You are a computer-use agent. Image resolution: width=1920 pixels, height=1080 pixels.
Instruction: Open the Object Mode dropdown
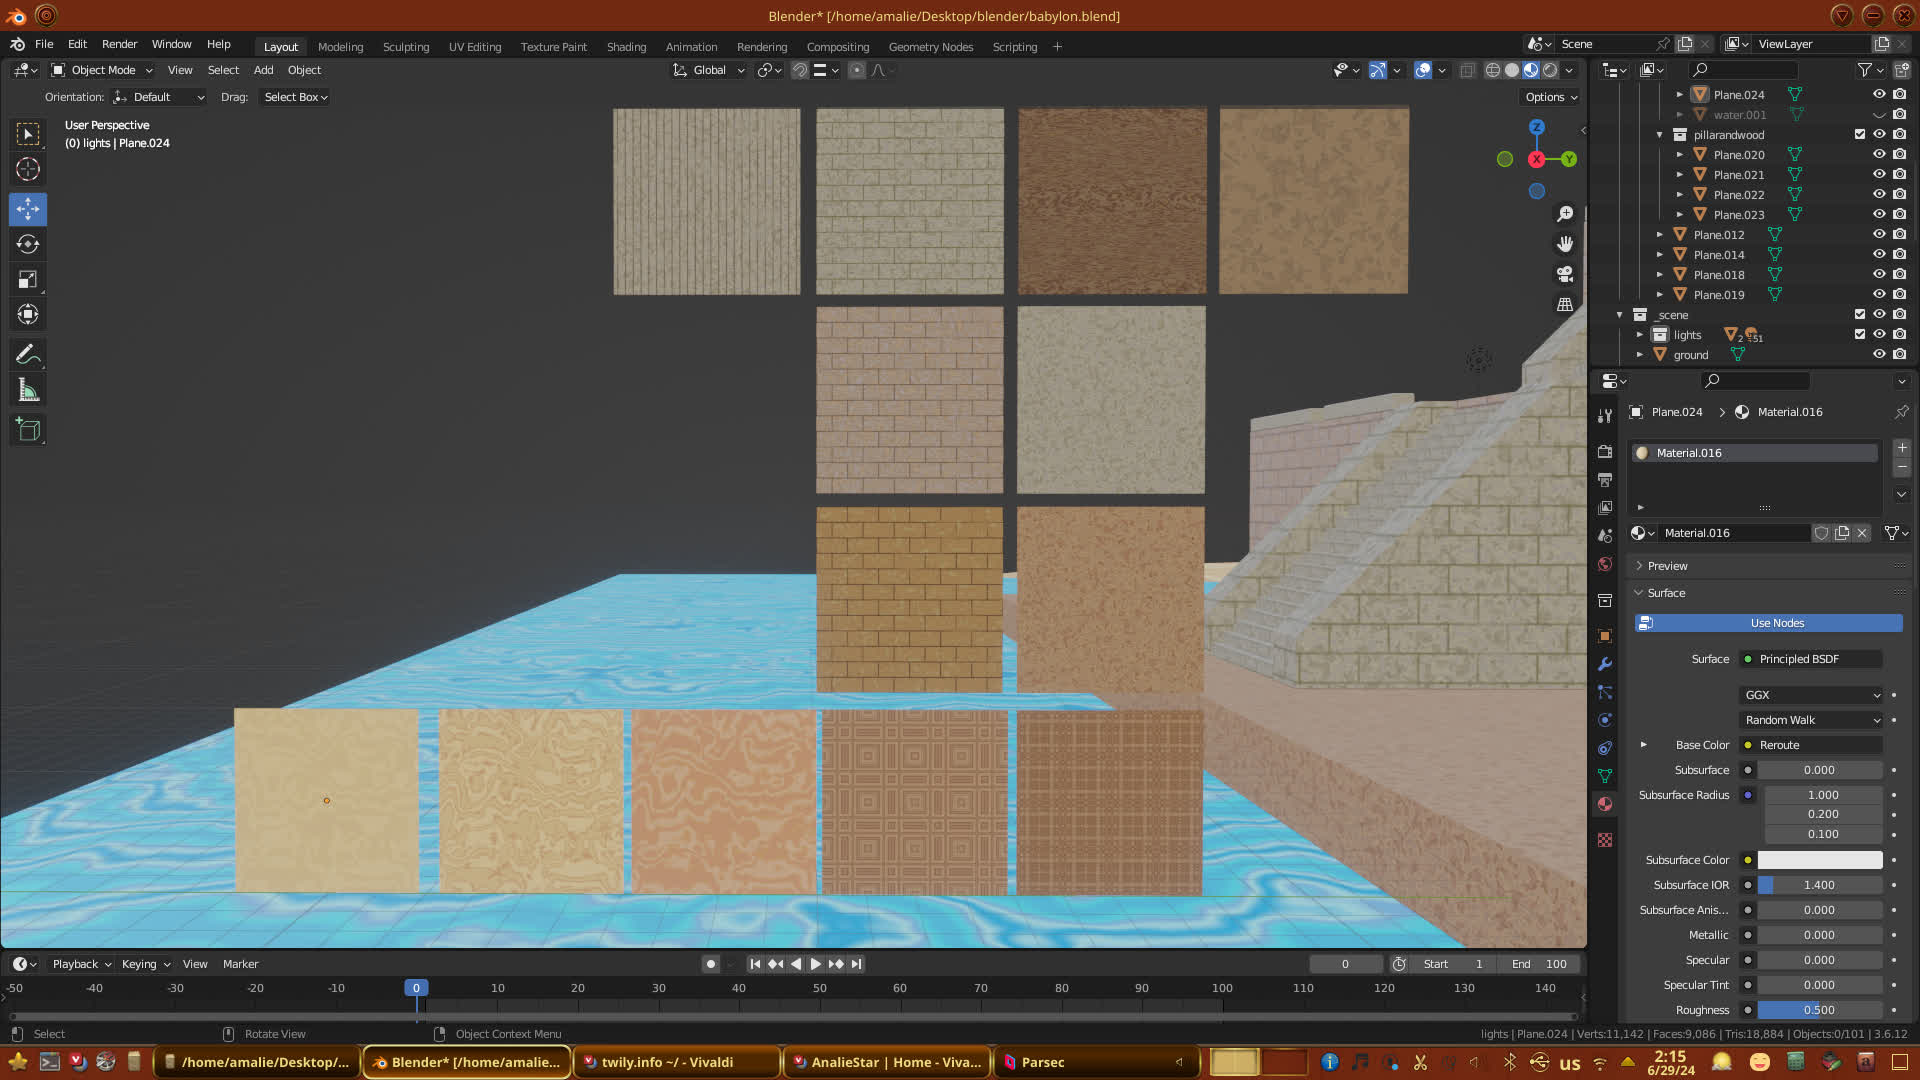pos(102,70)
